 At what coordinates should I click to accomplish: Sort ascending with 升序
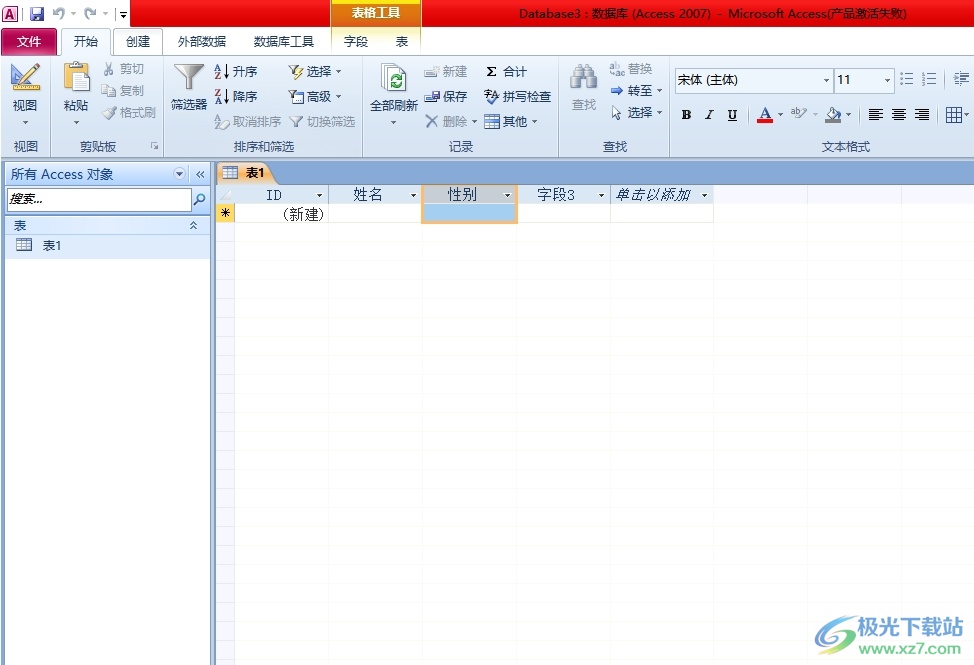[235, 71]
